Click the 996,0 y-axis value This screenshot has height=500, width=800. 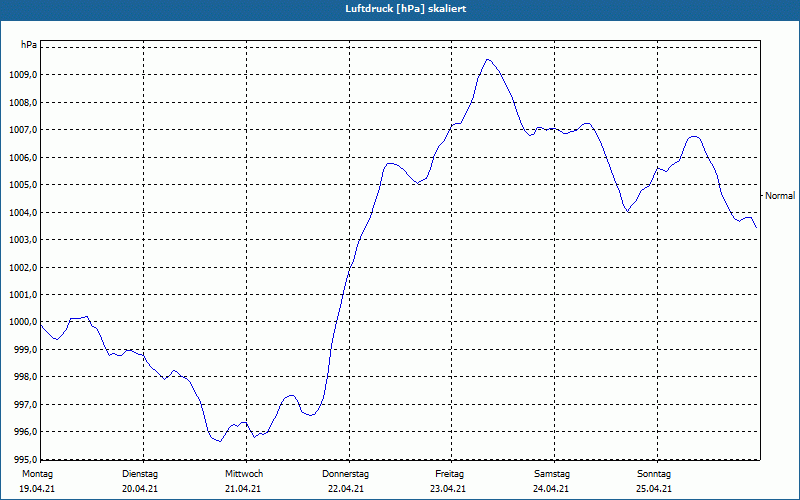(25, 432)
